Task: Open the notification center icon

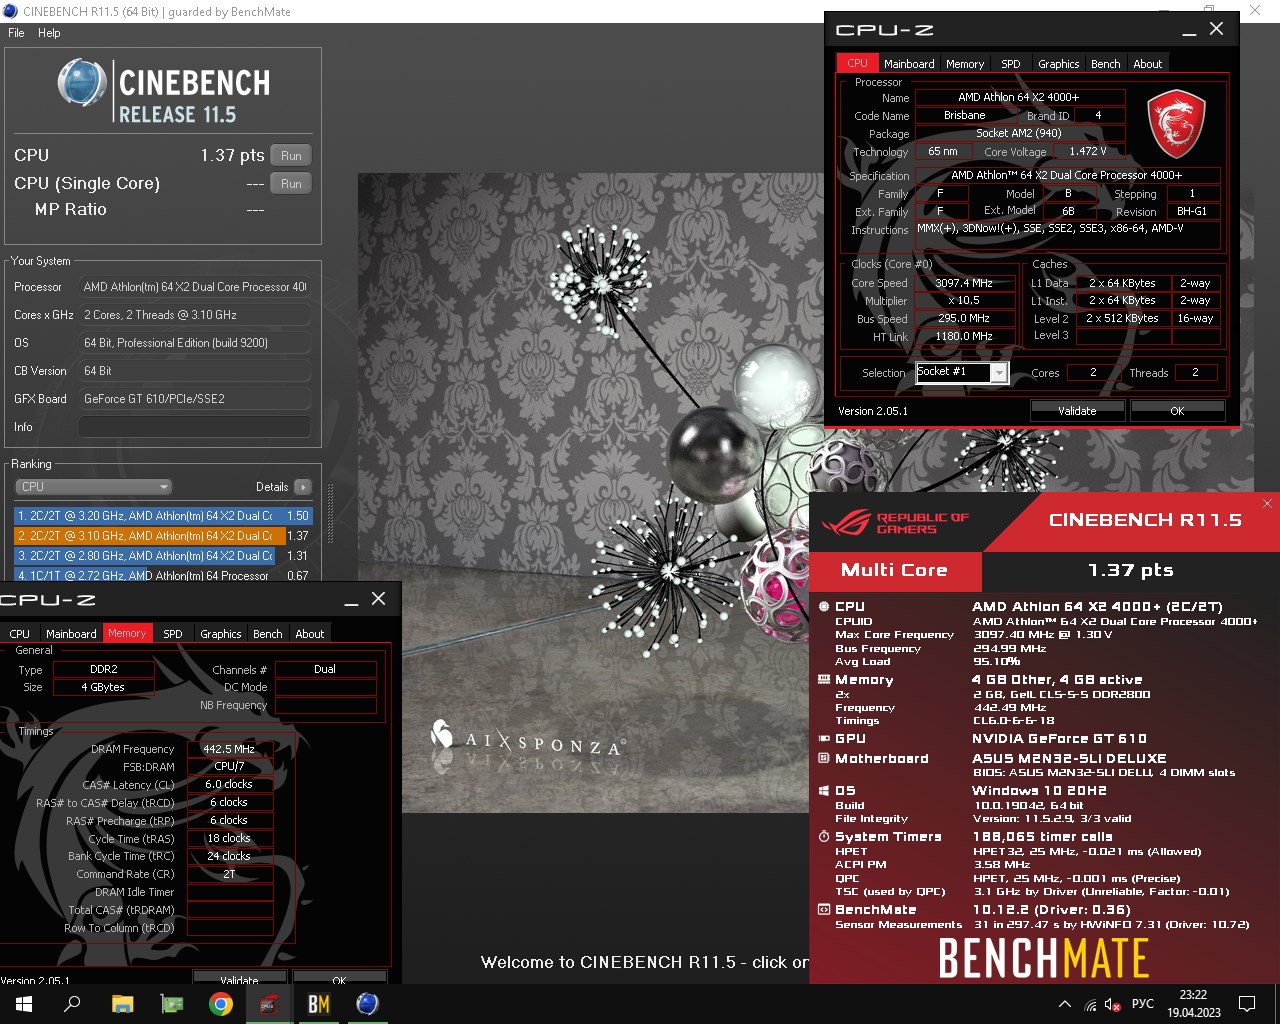Action: (x=1247, y=1004)
